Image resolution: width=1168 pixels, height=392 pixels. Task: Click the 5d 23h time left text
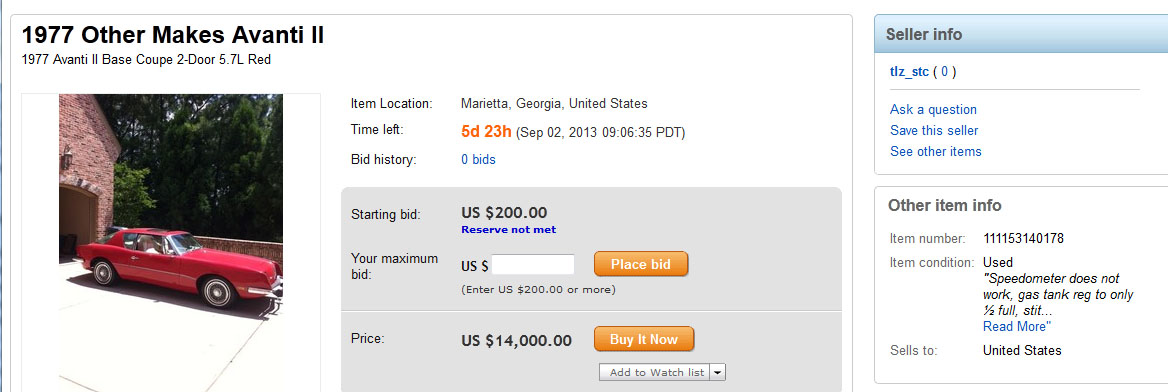coord(486,132)
